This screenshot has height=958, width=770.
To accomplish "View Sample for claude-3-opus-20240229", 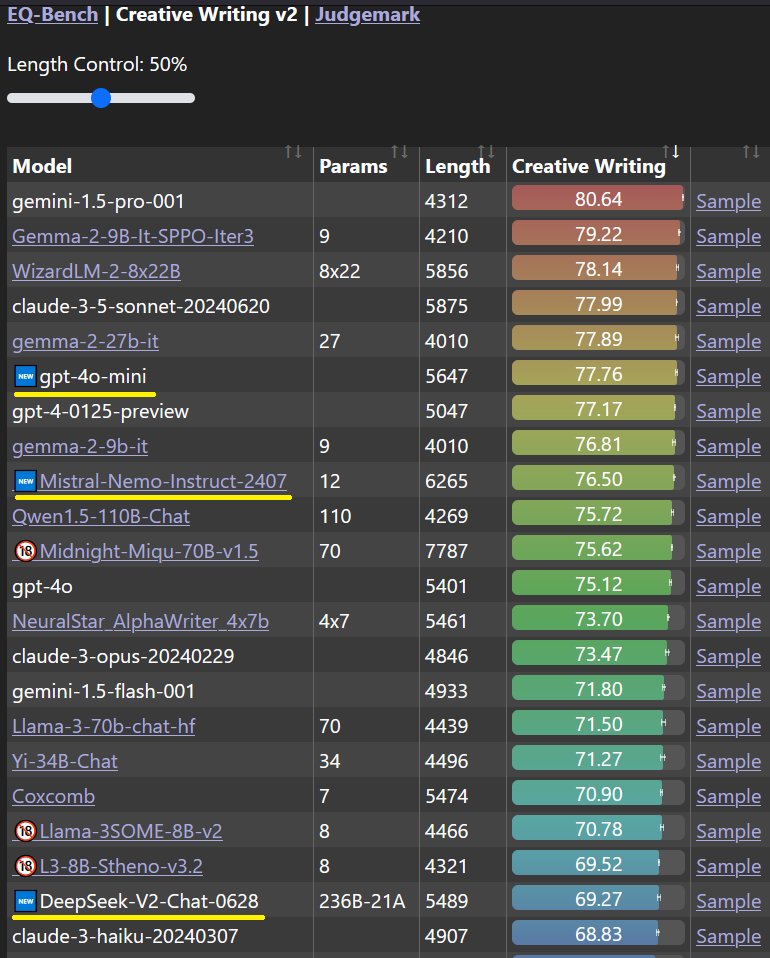I will 728,656.
